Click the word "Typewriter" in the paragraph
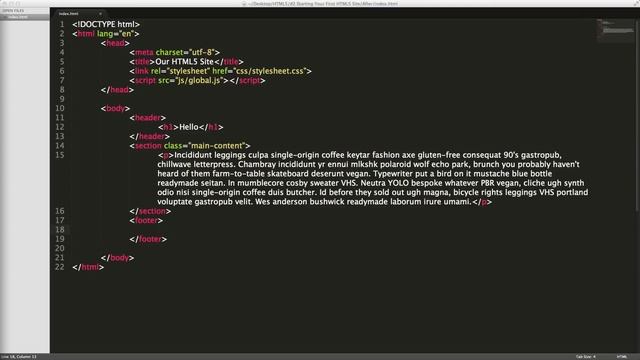The width and height of the screenshot is (640, 360). (393, 174)
